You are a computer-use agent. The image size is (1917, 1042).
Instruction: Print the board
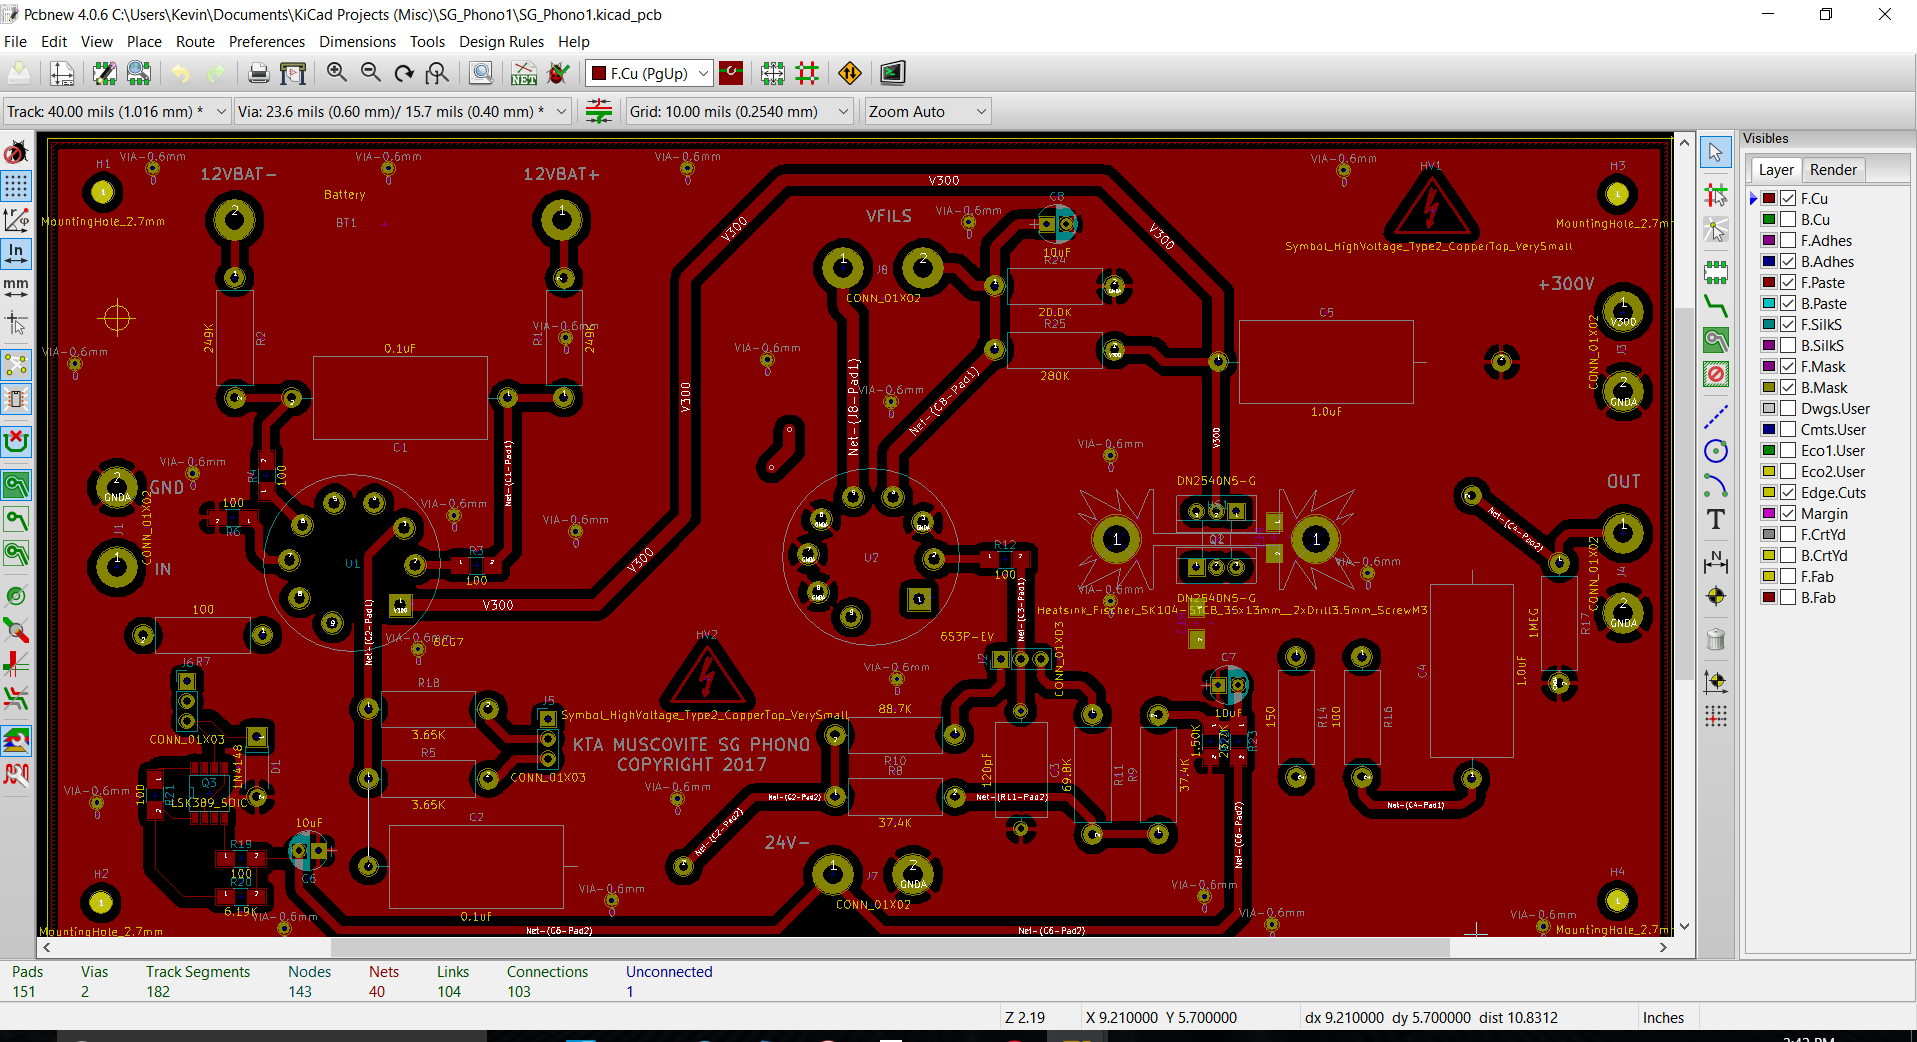[x=259, y=73]
